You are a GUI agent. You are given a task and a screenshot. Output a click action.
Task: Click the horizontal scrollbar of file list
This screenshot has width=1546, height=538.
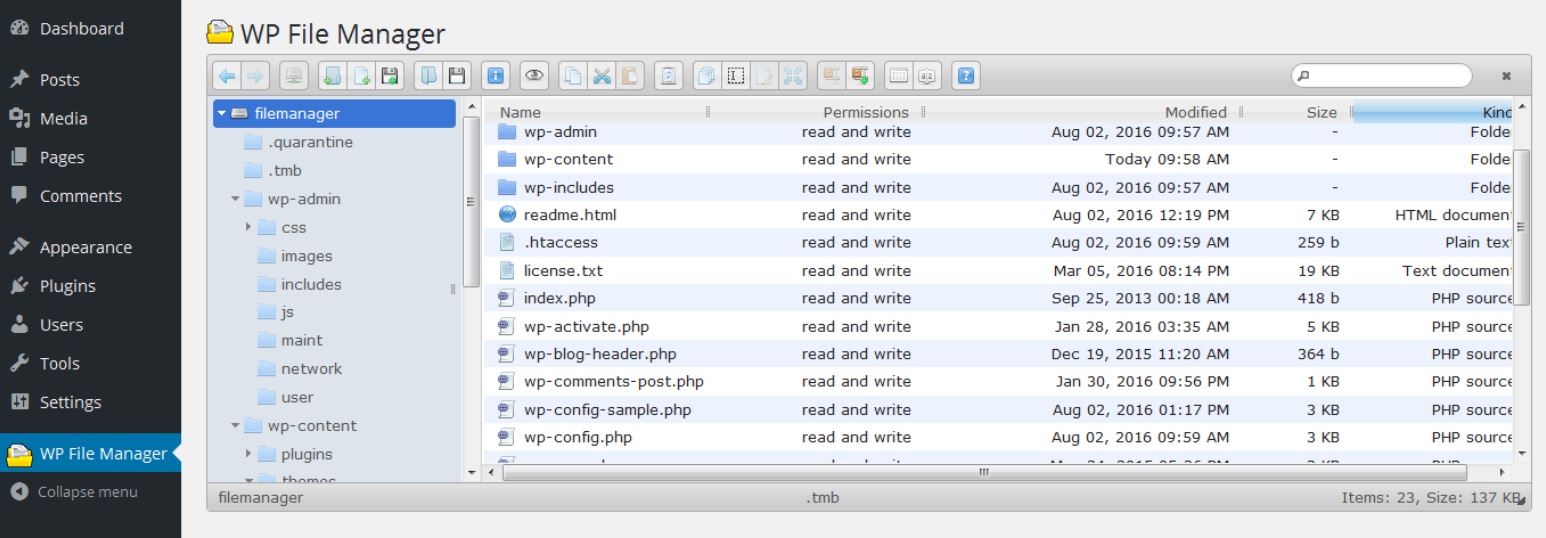click(x=984, y=472)
